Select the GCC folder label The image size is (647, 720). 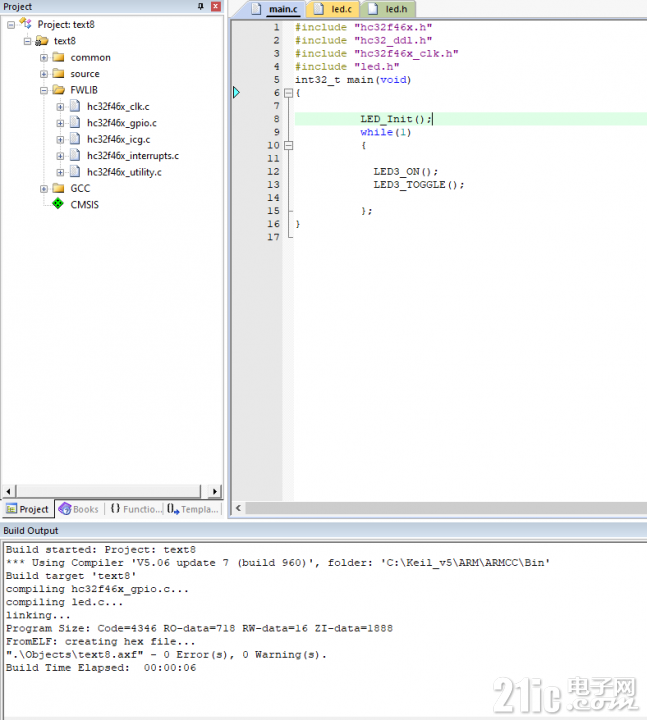pos(80,189)
